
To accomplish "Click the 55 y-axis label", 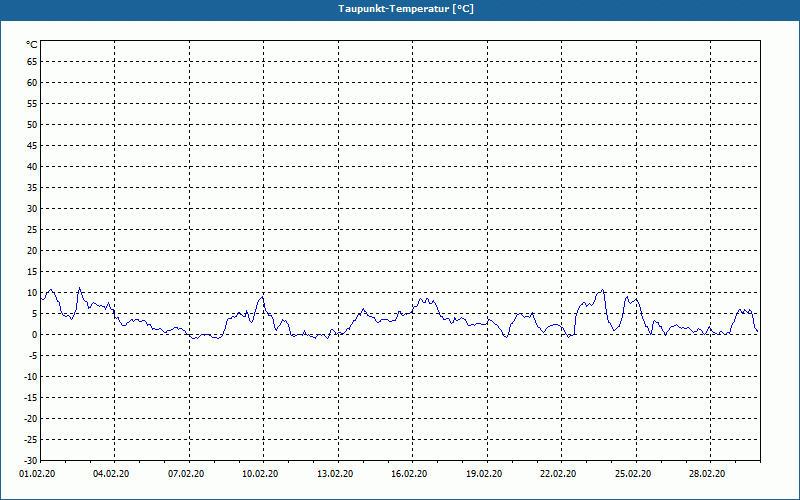I will pos(32,104).
